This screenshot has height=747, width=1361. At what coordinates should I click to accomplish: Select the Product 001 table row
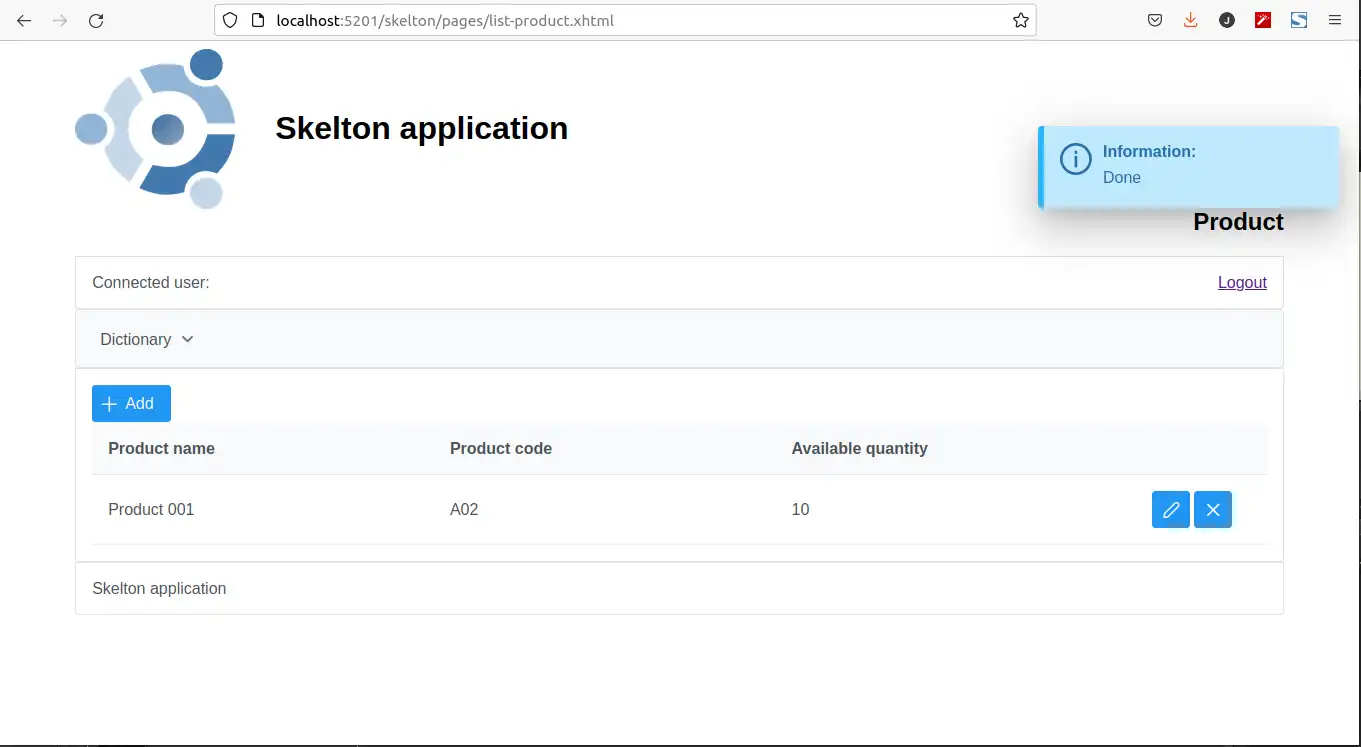[600, 510]
